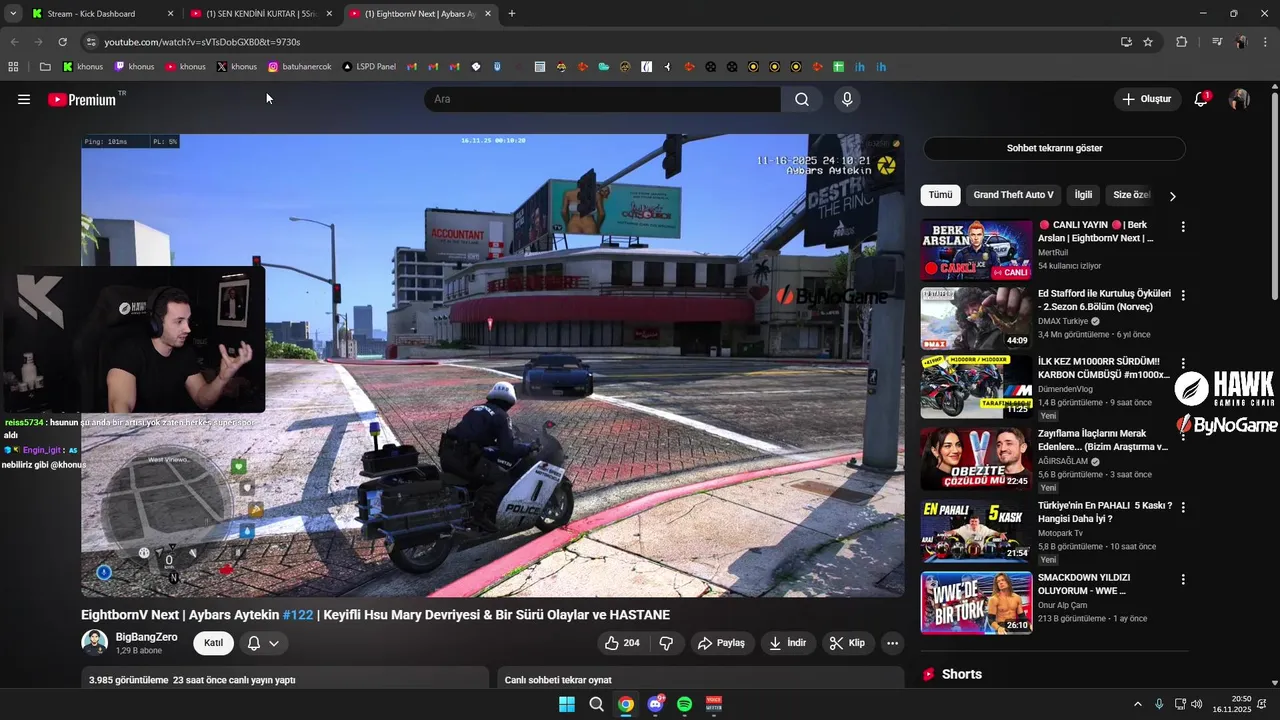
Task: Open options for Türkiye'nin En Pahalı 5 Kaskı video
Action: tap(1183, 507)
